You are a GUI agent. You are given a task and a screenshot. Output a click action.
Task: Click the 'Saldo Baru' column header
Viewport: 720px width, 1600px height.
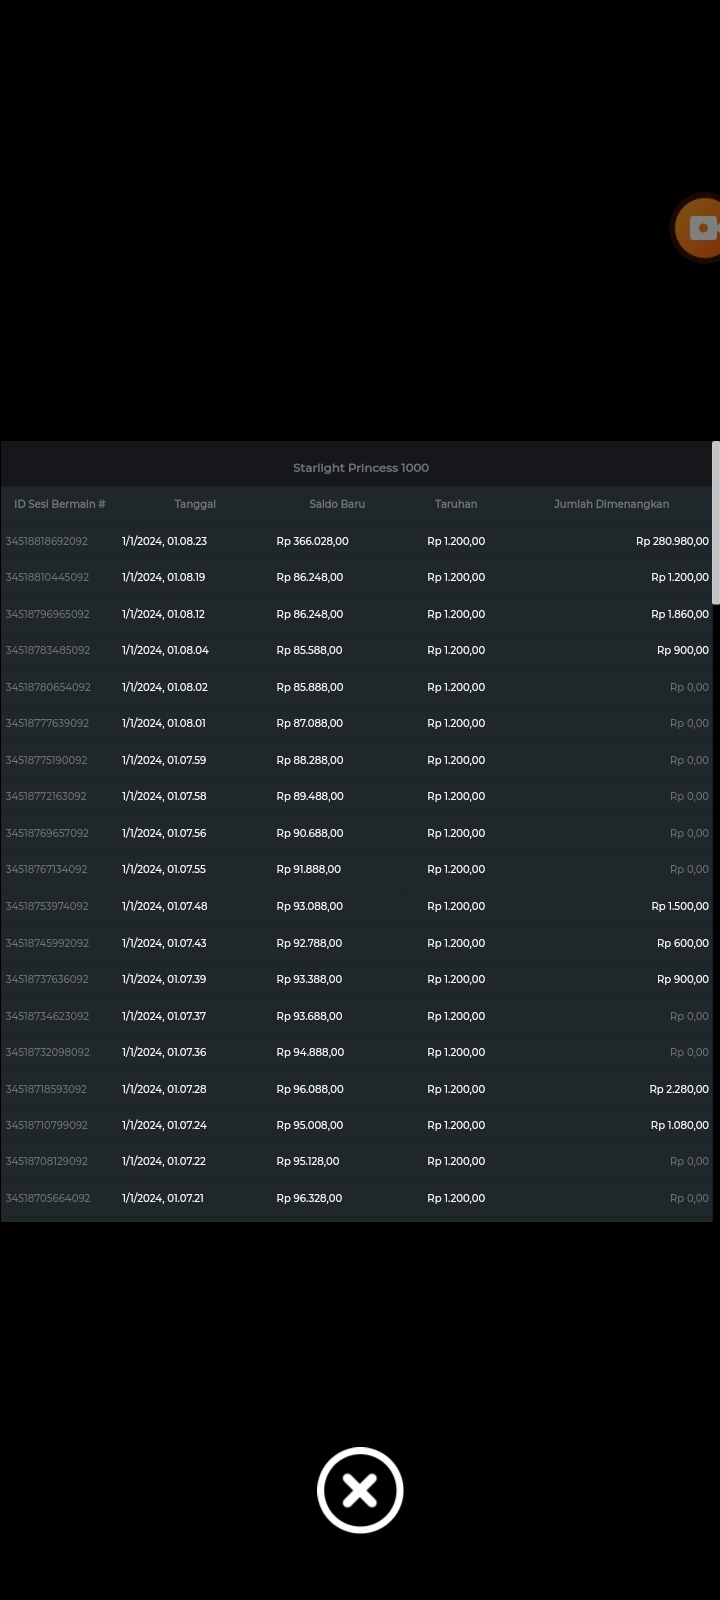point(337,504)
